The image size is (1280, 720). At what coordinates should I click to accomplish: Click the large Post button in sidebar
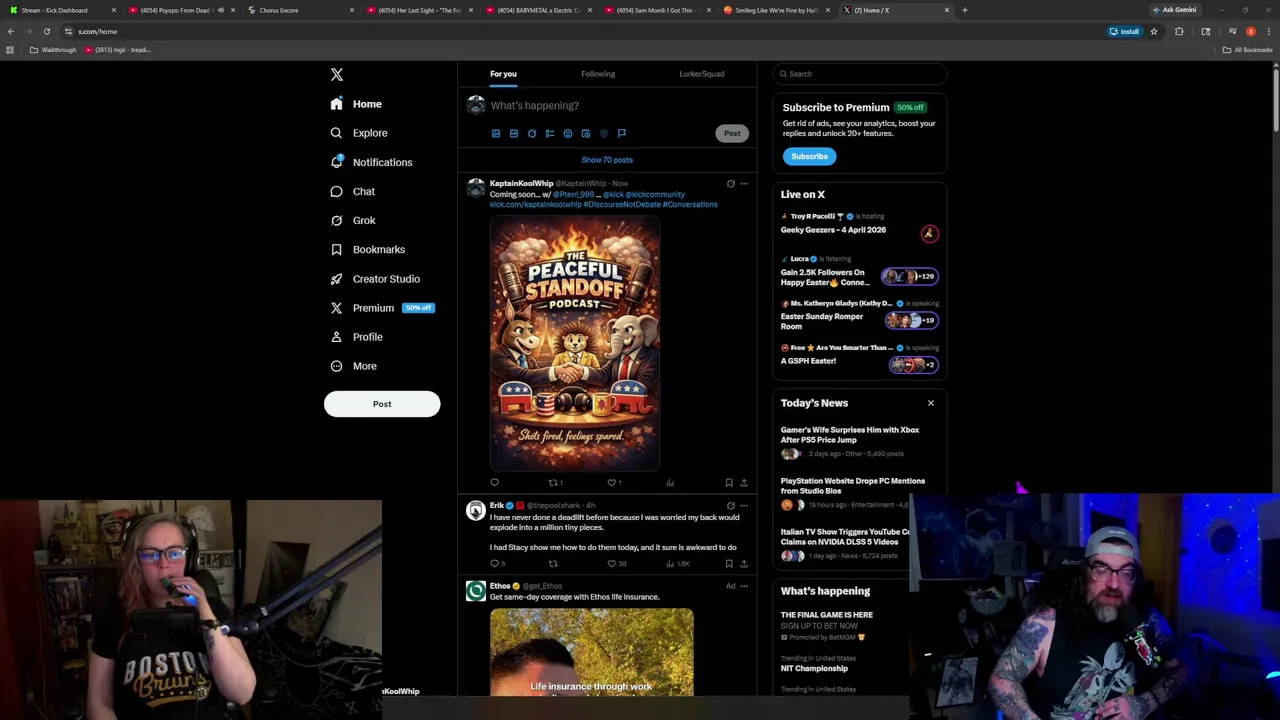382,404
